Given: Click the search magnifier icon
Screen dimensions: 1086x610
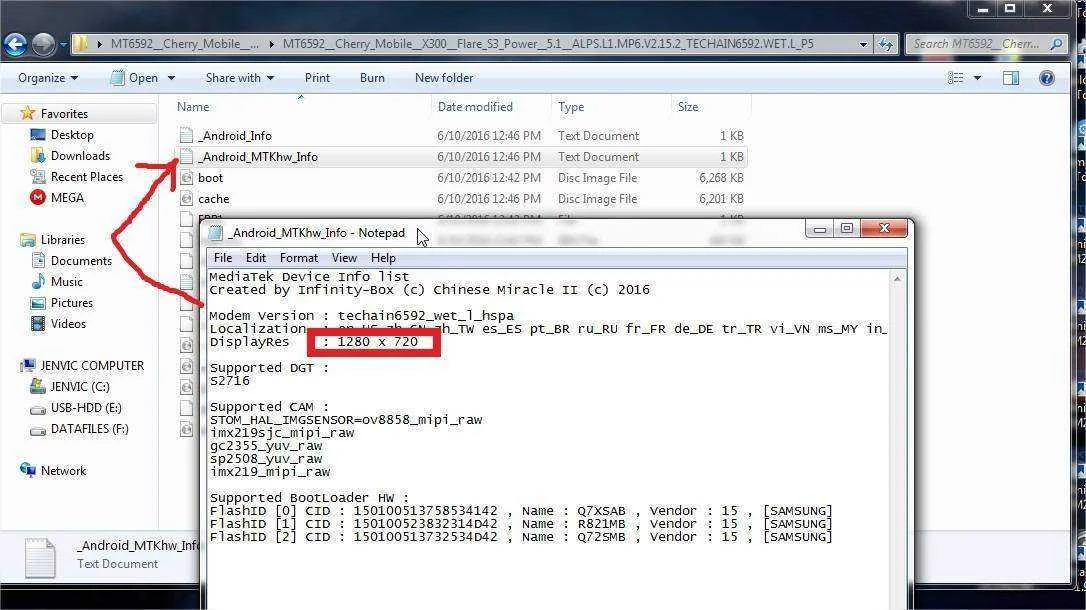Looking at the screenshot, I should pyautogui.click(x=1056, y=44).
